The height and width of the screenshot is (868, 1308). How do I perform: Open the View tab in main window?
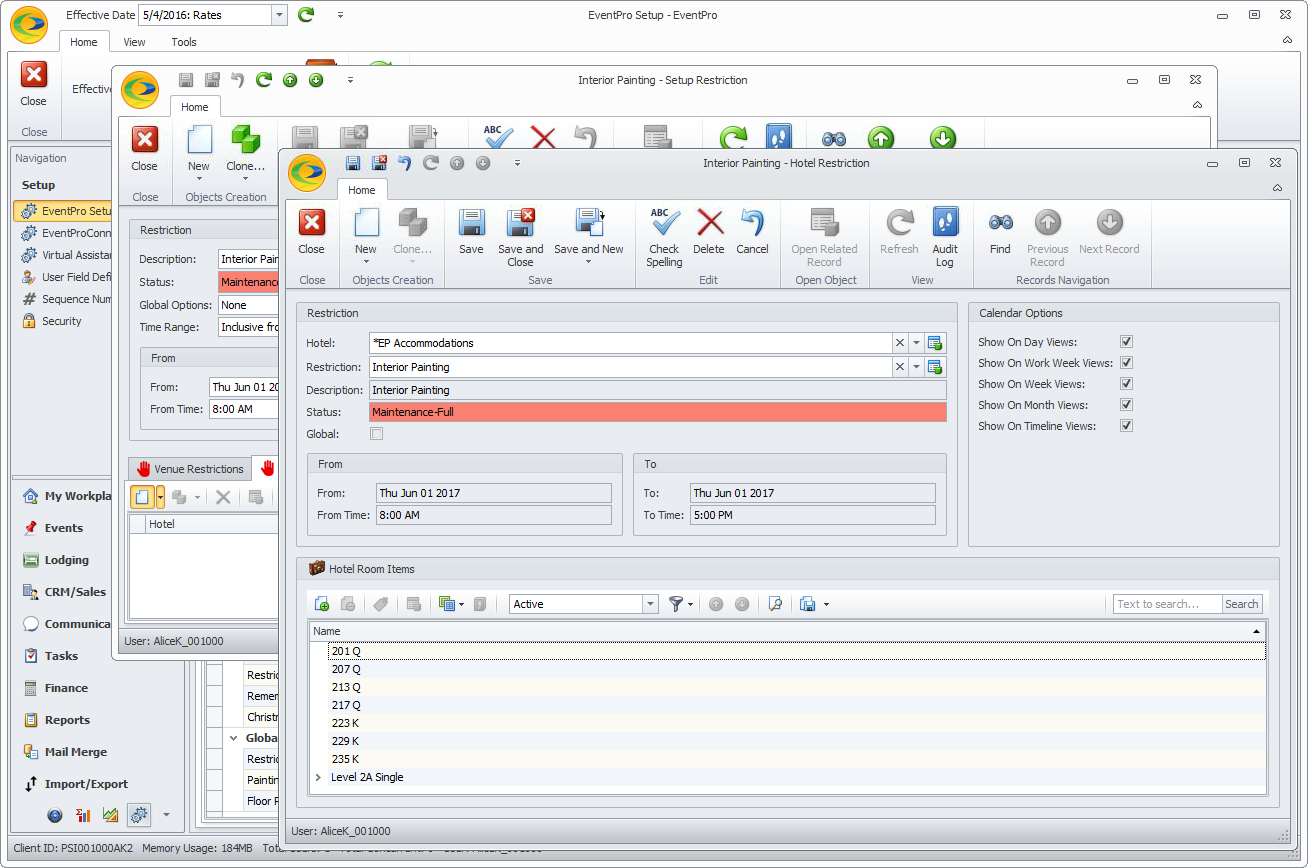[134, 42]
